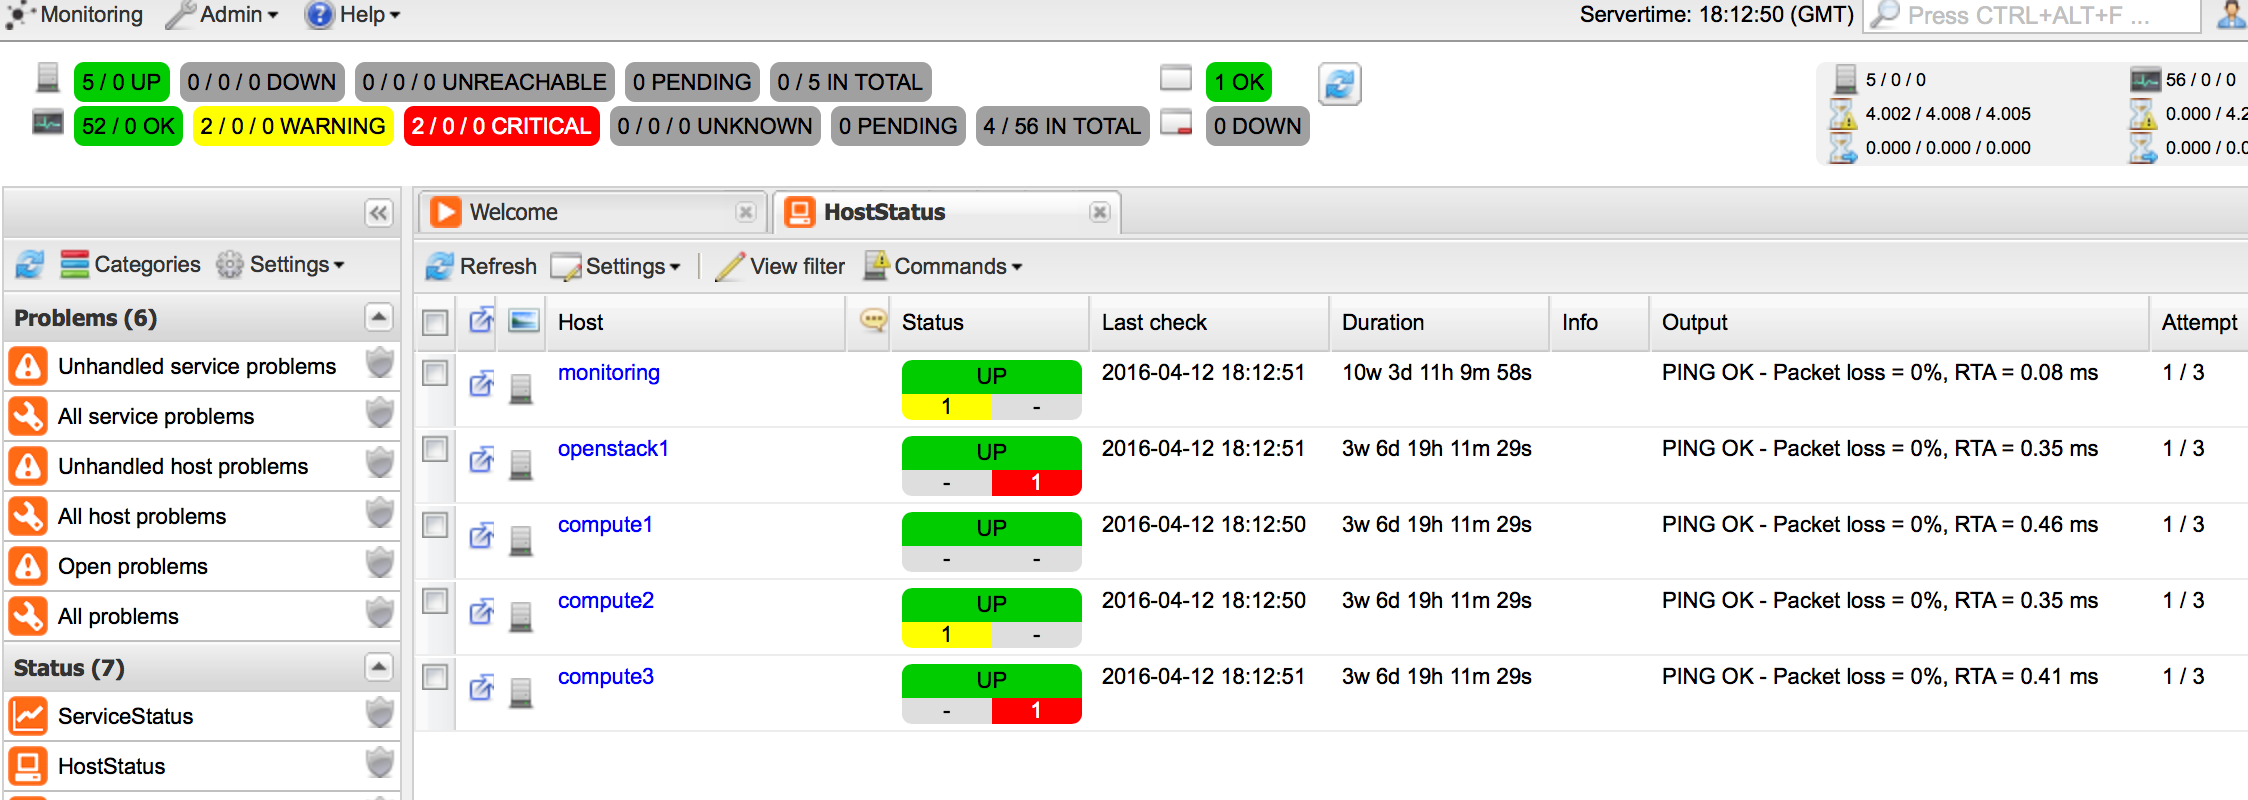Open the compute3 host link
2248x800 pixels.
(606, 677)
